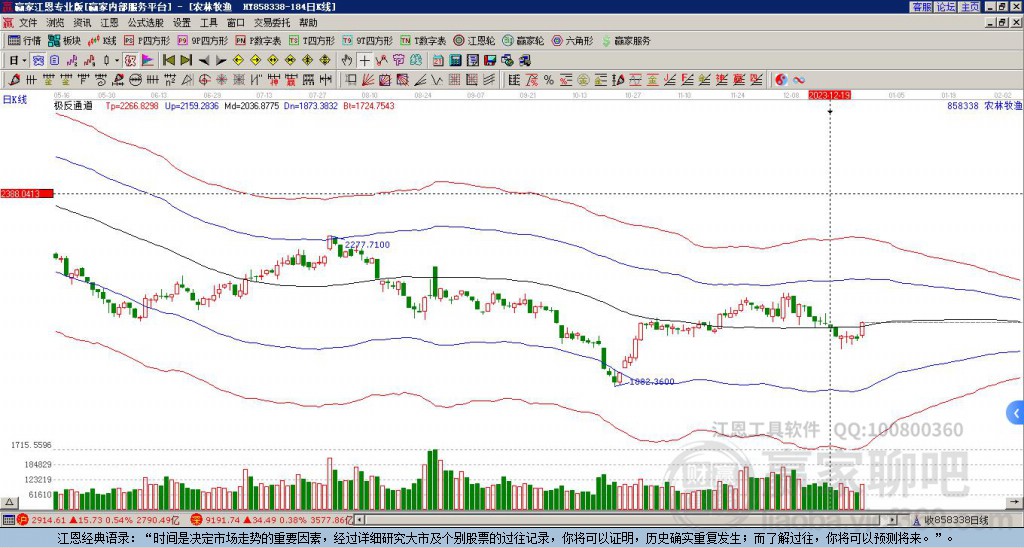Click the 858338 农林牧渔 stock label
1024x548 pixels.
(x=984, y=105)
